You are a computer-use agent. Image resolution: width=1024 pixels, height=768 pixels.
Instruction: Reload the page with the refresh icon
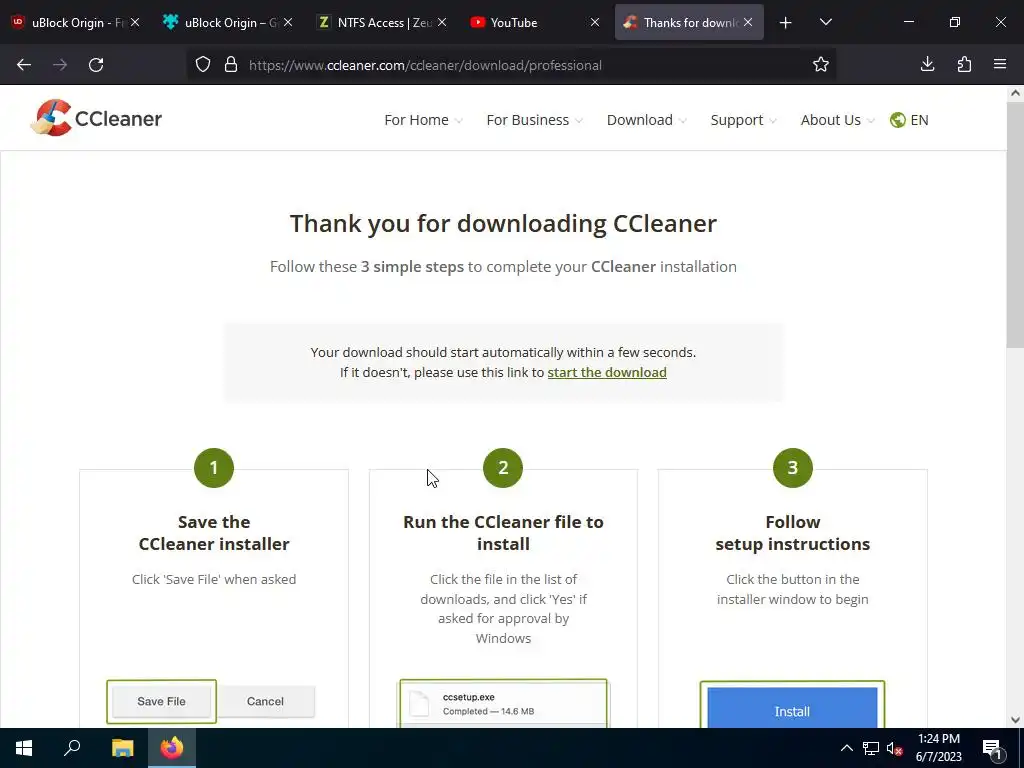96,65
